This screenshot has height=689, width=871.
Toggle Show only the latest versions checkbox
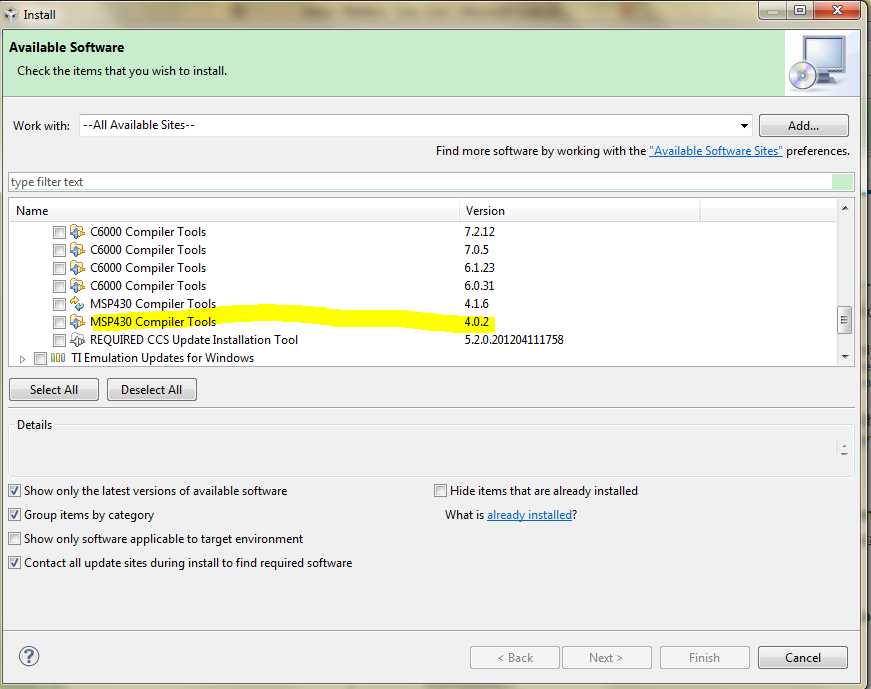click(x=14, y=491)
